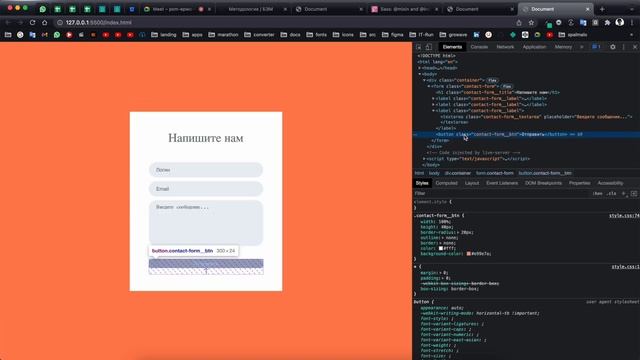The height and width of the screenshot is (360, 640).
Task: Open DevTools settings gear
Action: point(613,47)
